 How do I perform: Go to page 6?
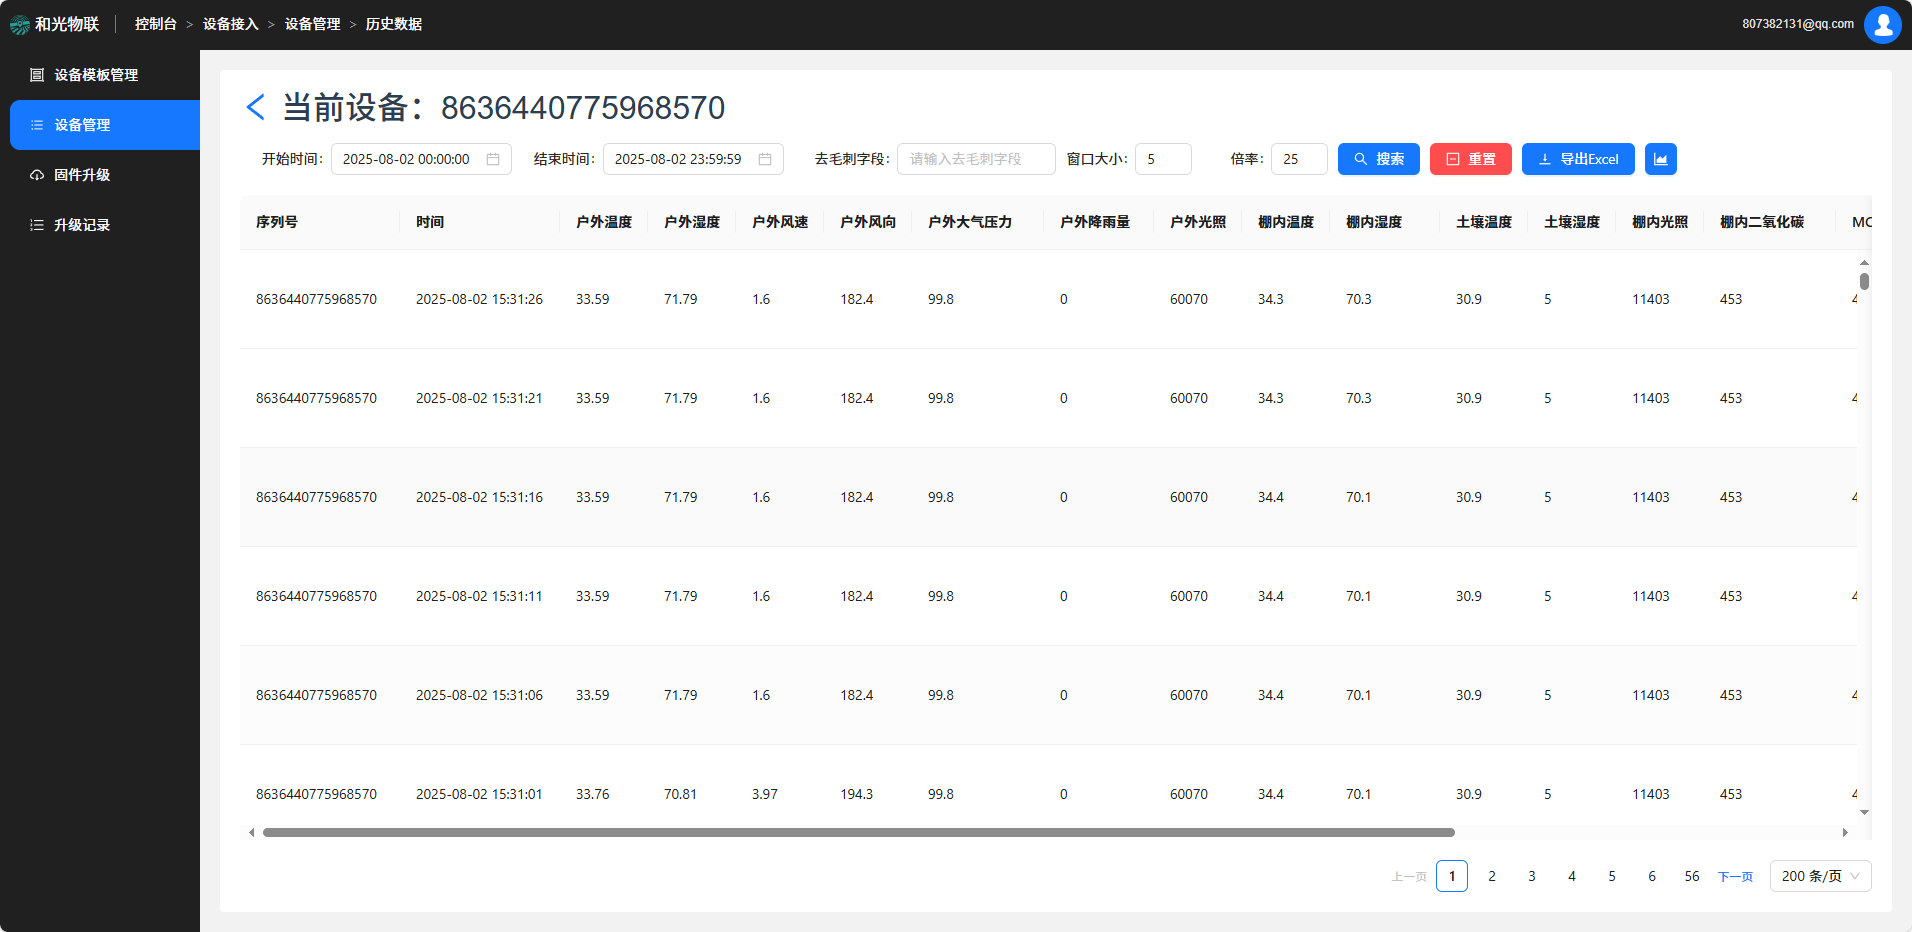(1652, 876)
